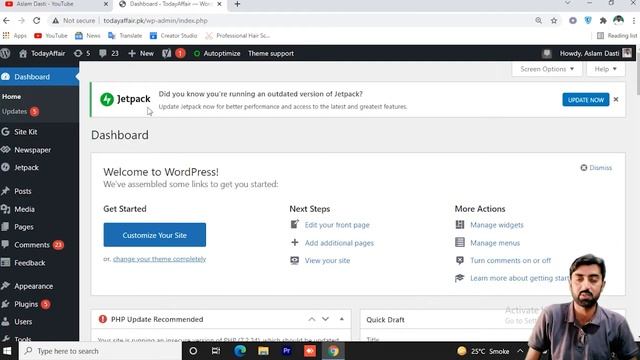Move PHP Update Recommended box up
The width and height of the screenshot is (640, 360).
[x=311, y=319]
